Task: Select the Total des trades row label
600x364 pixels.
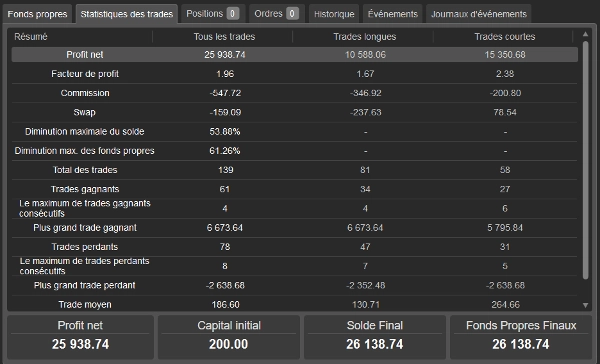Action: pos(85,170)
